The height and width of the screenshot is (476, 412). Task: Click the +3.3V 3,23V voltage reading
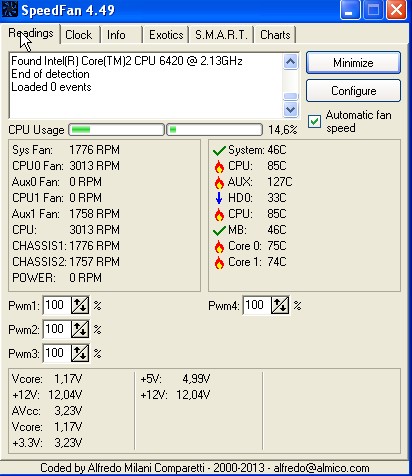(x=47, y=443)
